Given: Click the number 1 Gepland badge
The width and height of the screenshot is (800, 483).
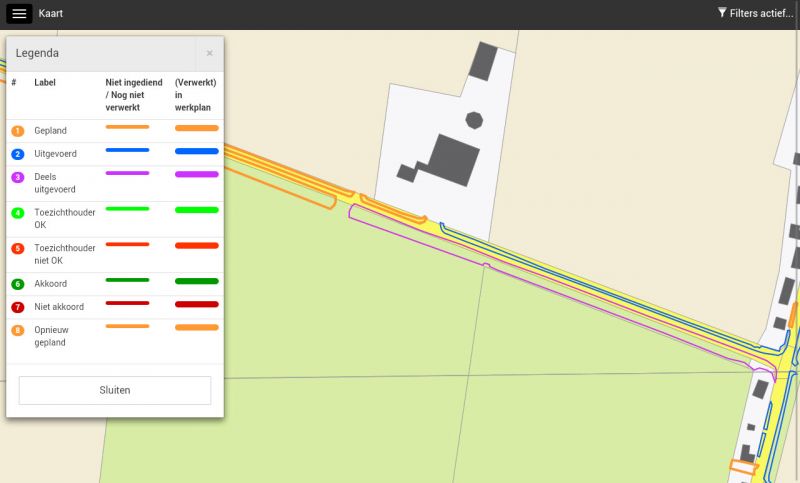Looking at the screenshot, I should (x=18, y=131).
